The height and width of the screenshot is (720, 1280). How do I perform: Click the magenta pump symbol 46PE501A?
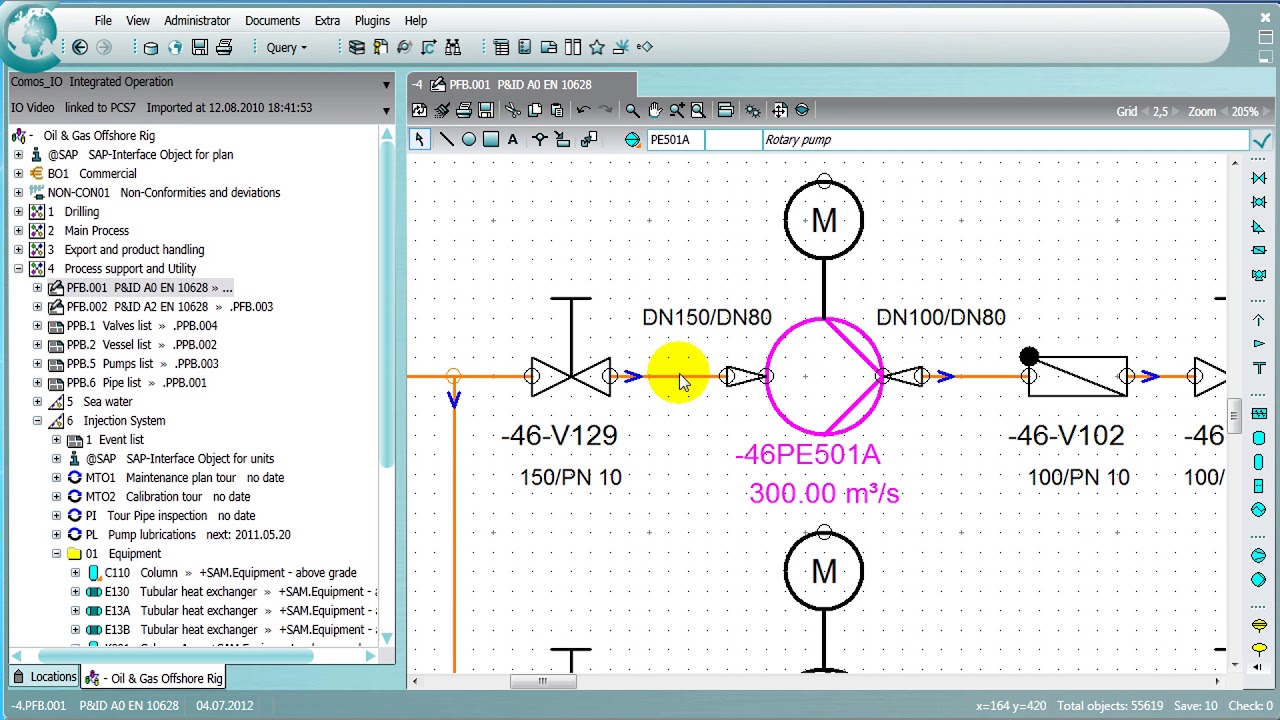tap(824, 376)
